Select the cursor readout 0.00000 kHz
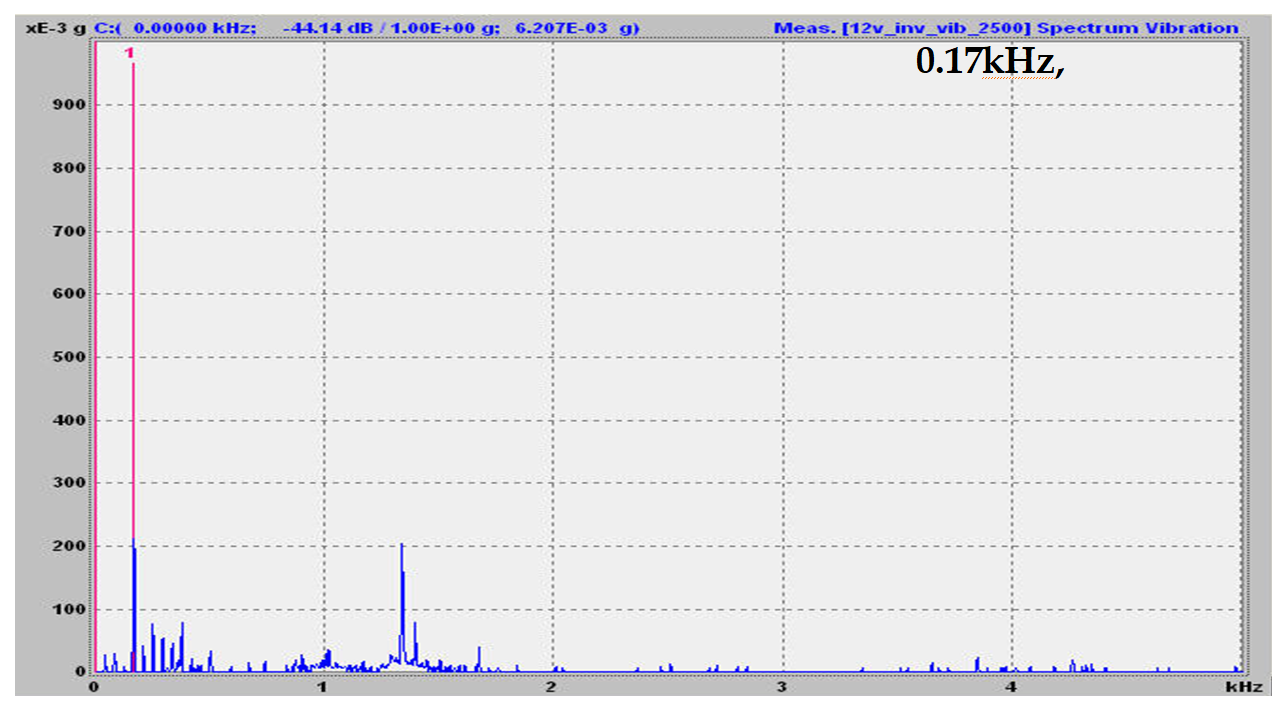The width and height of the screenshot is (1287, 709). tap(193, 28)
